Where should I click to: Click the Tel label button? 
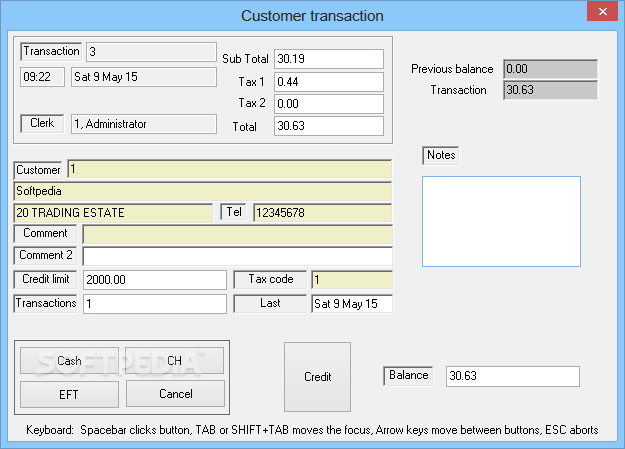(234, 212)
